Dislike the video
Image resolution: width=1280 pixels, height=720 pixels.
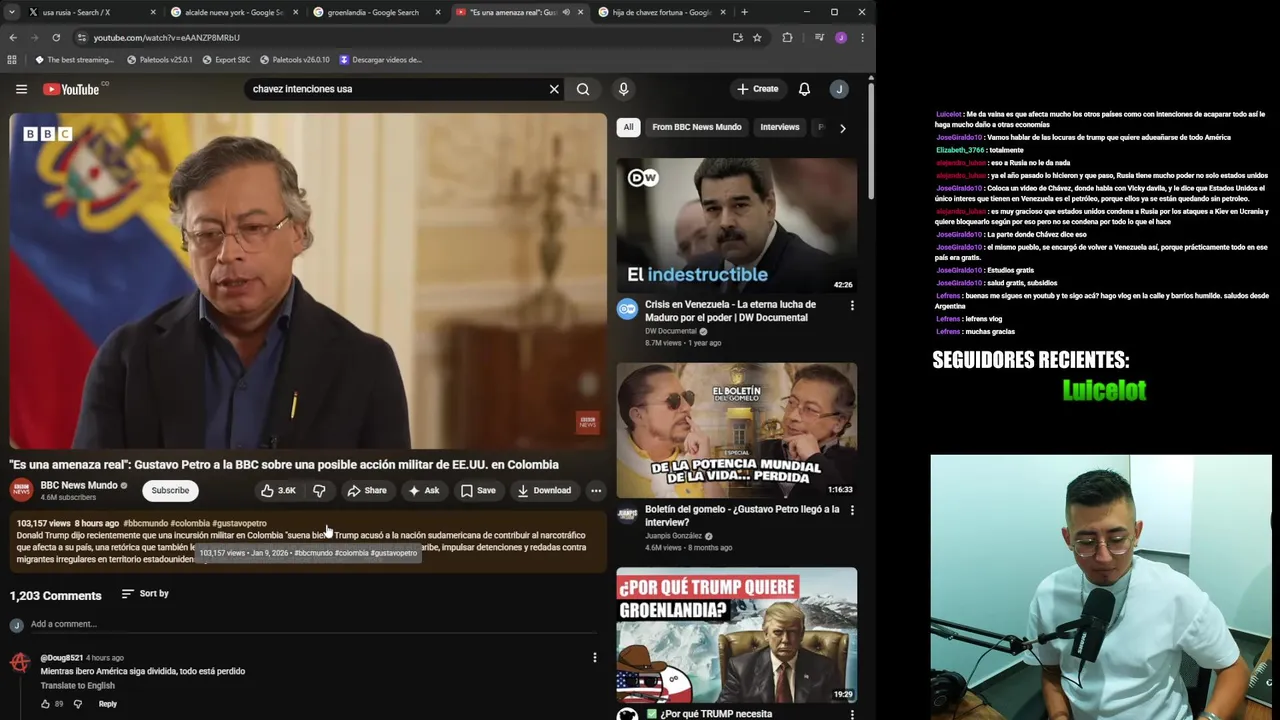click(319, 490)
